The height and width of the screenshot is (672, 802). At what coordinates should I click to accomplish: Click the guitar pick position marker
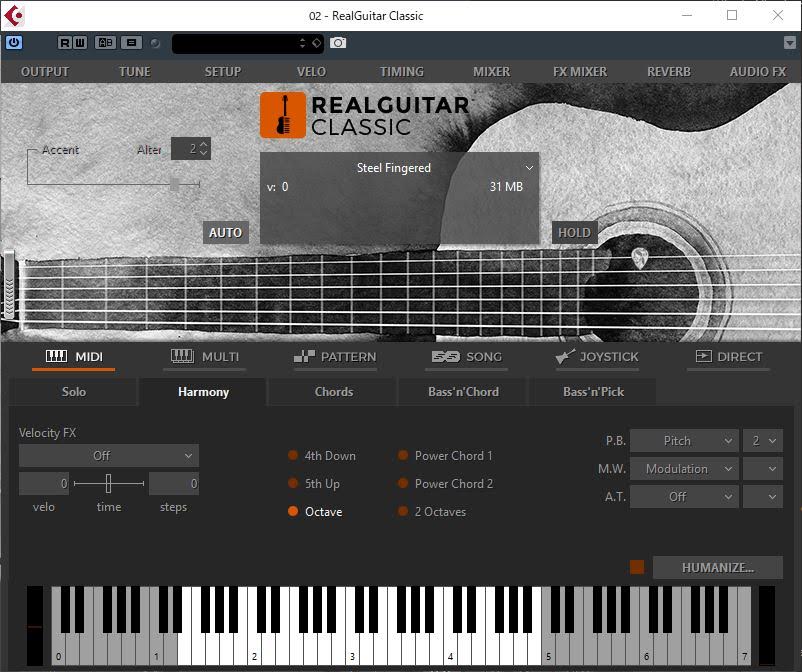pyautogui.click(x=639, y=257)
